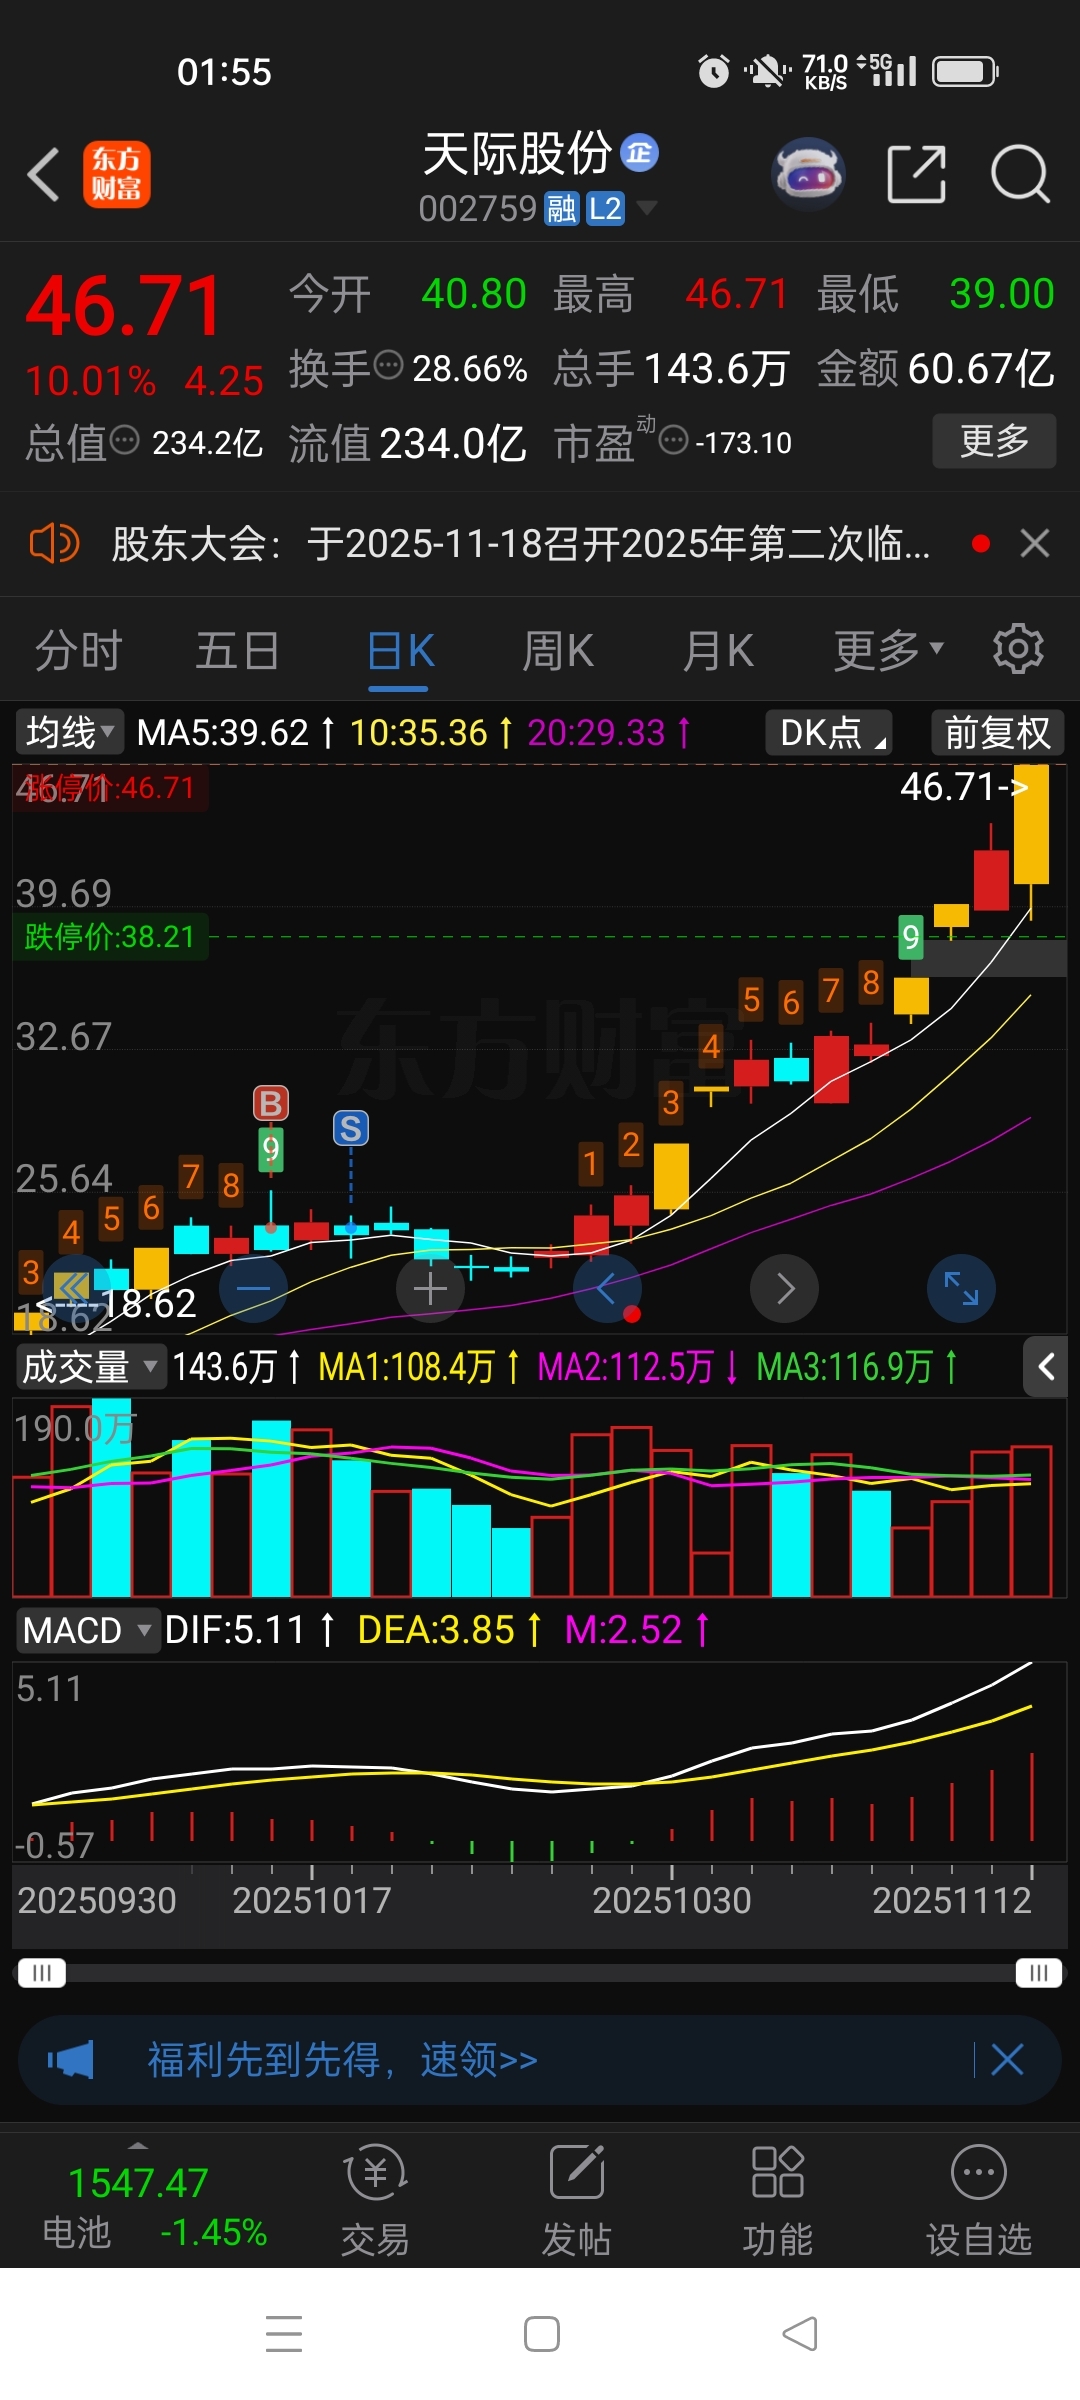This screenshot has width=1080, height=2400.
Task: Tap the right handle of date range slider
Action: point(1039,1972)
